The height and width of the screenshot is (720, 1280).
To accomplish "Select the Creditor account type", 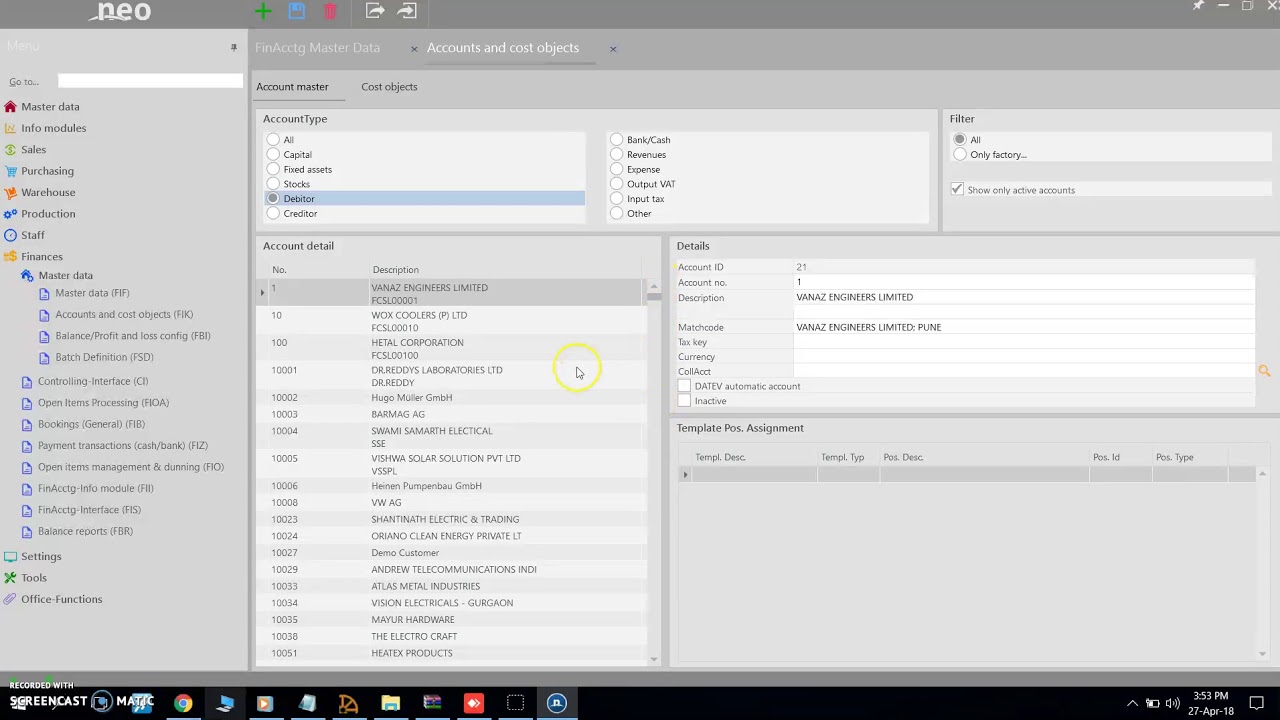I will 273,214.
